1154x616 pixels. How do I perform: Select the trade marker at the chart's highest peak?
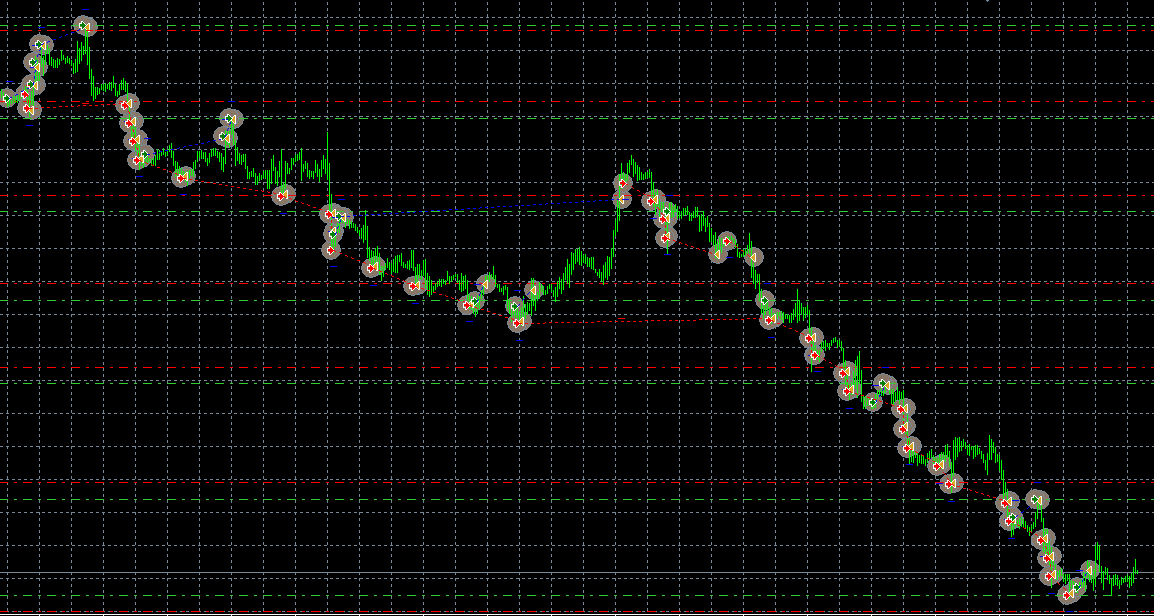click(85, 27)
